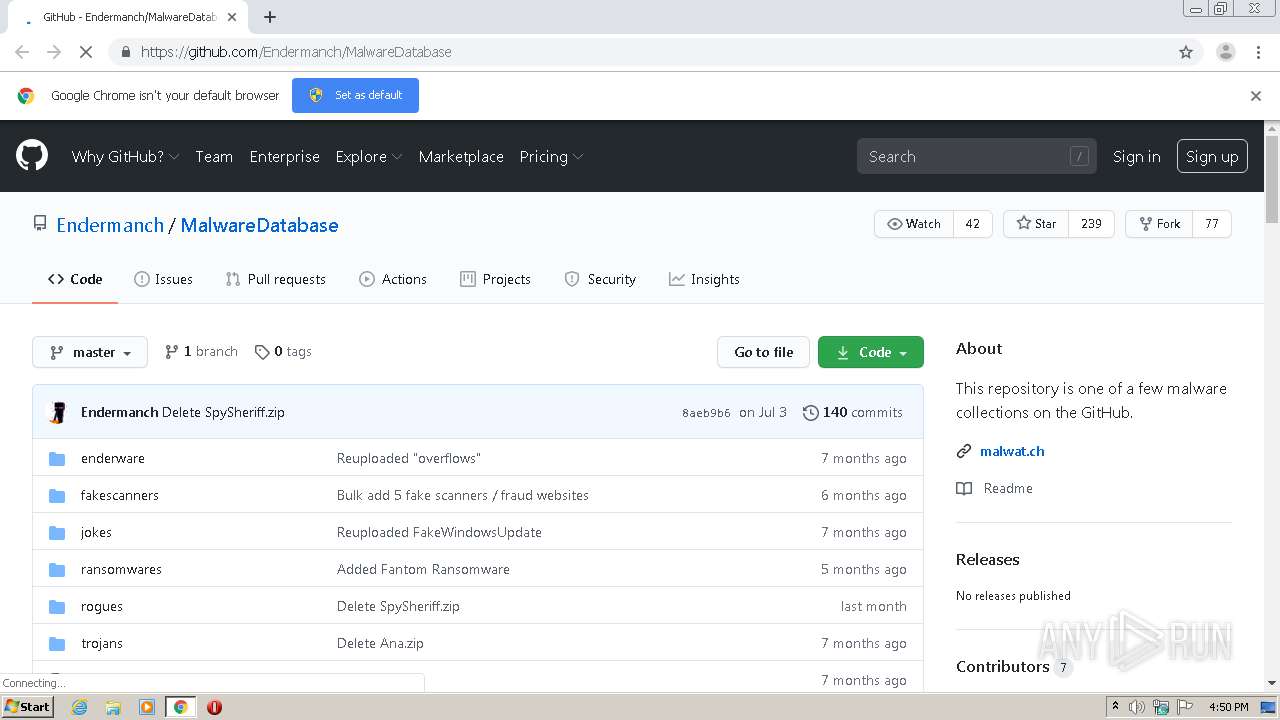Screen dimensions: 1280x720
Task: Watch the repository
Action: pyautogui.click(x=914, y=224)
